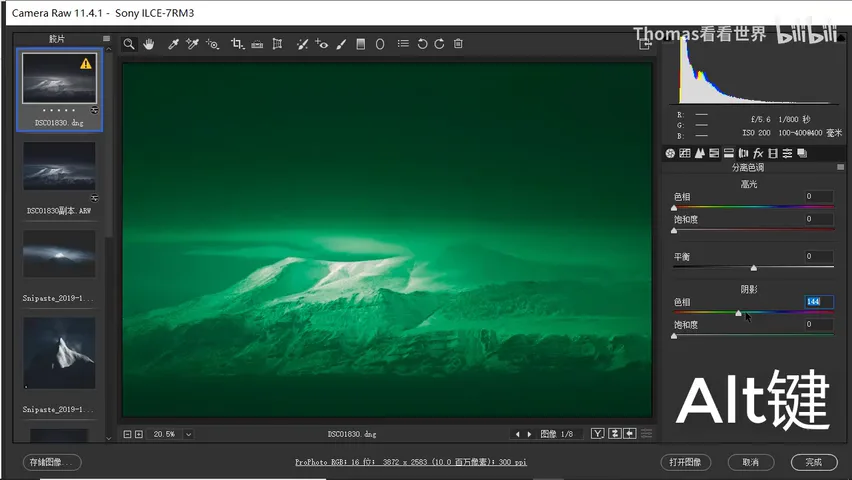Zoom in with the plus button
Screen dimensions: 852x480
[x=139, y=434]
